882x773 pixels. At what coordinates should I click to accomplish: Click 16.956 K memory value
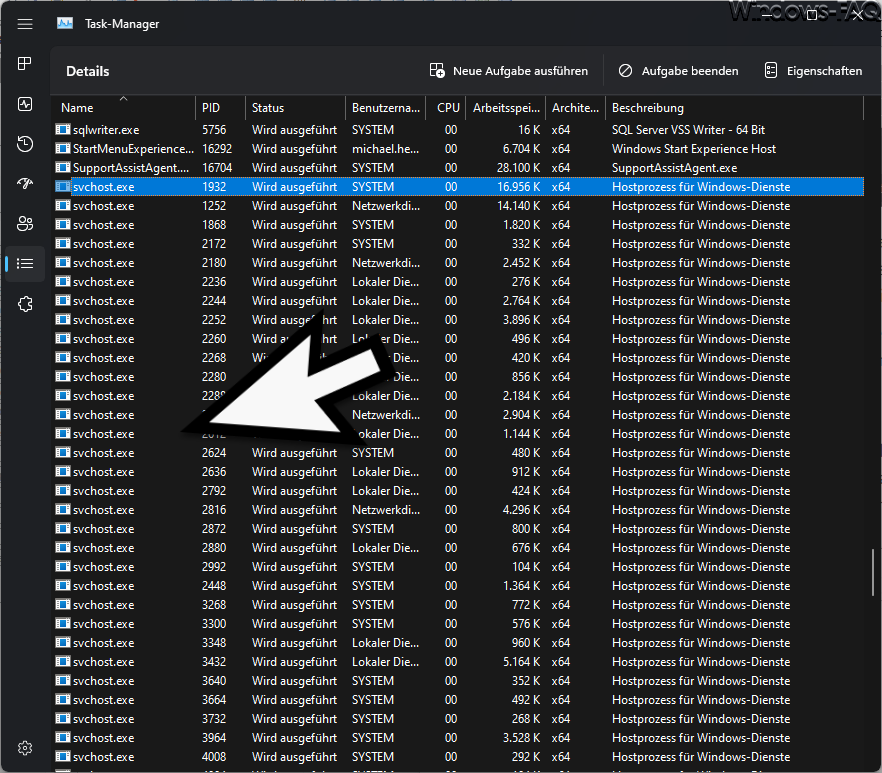[518, 187]
